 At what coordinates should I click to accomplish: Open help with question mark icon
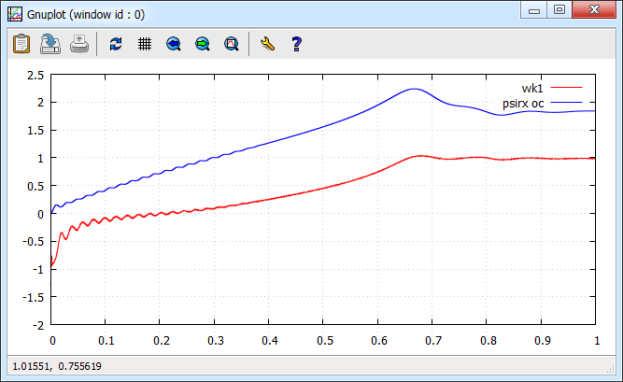296,44
